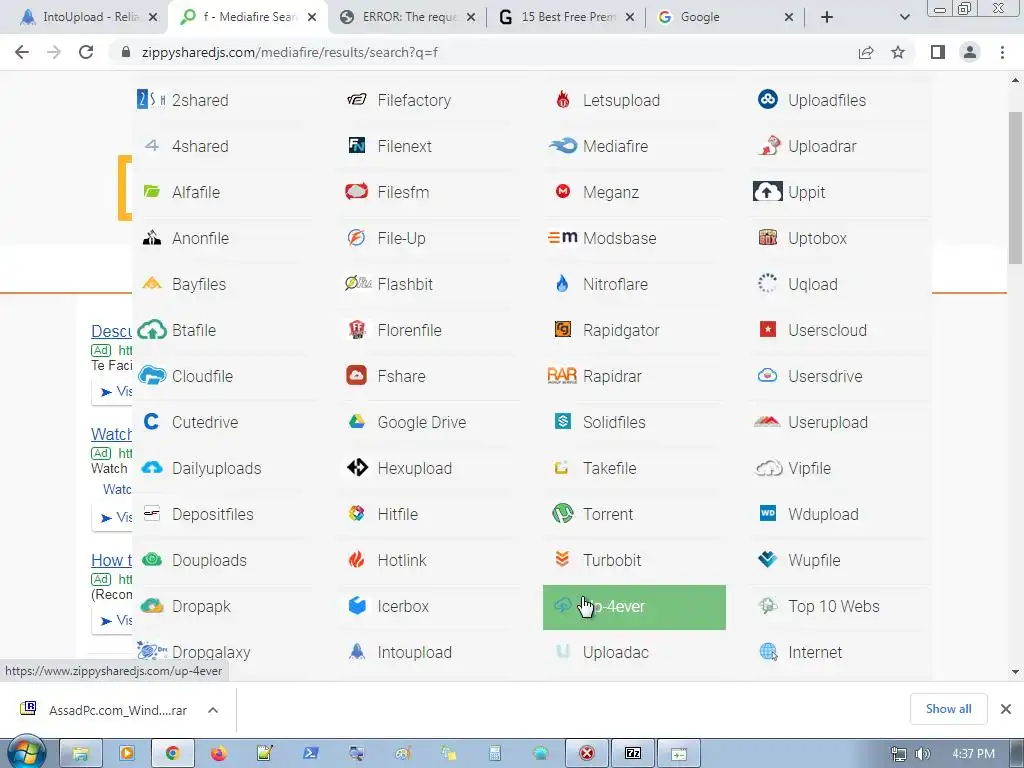Click the Hotlink flame icon
Image resolution: width=1024 pixels, height=768 pixels.
[x=357, y=560]
